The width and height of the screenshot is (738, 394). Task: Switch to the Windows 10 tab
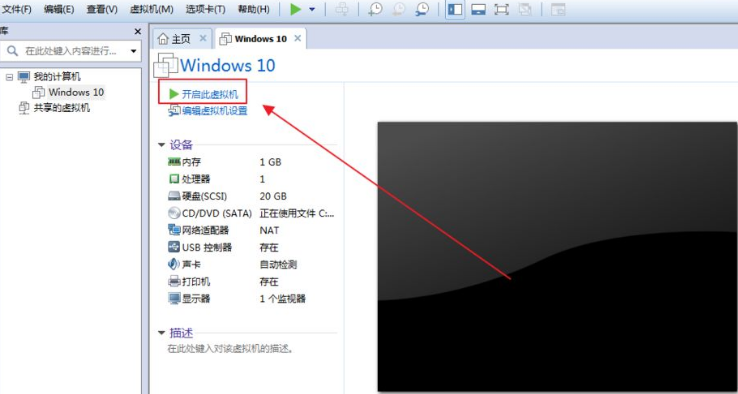(260, 39)
